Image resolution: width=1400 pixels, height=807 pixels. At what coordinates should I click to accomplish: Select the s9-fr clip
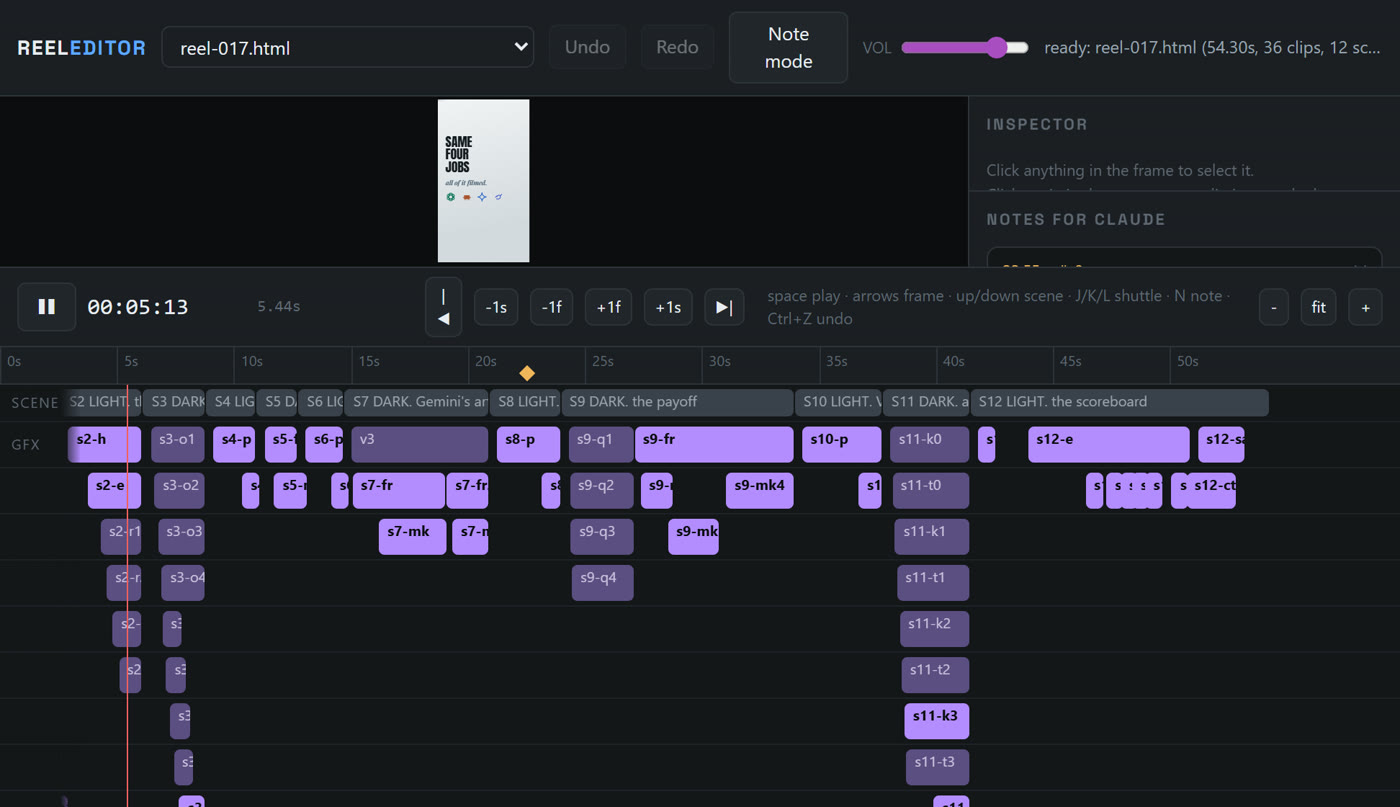pos(714,445)
